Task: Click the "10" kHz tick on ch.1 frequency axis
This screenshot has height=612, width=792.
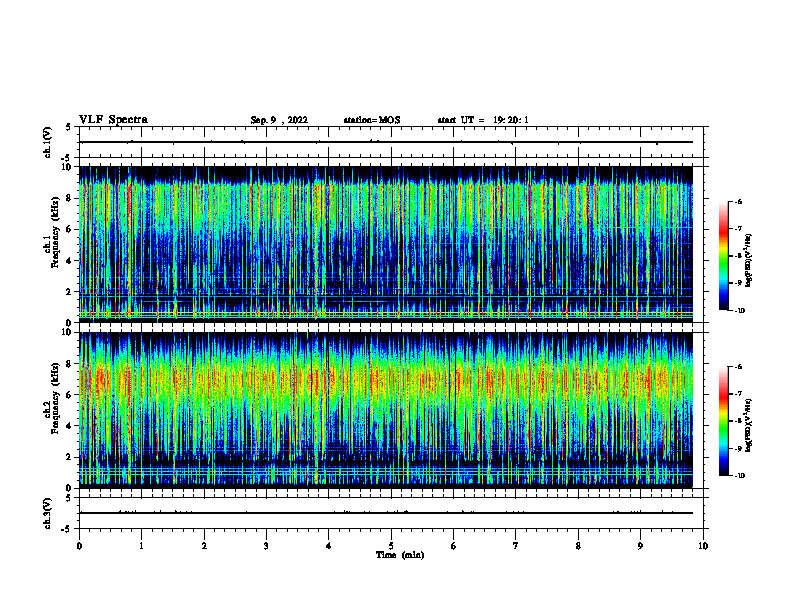Action: point(68,167)
